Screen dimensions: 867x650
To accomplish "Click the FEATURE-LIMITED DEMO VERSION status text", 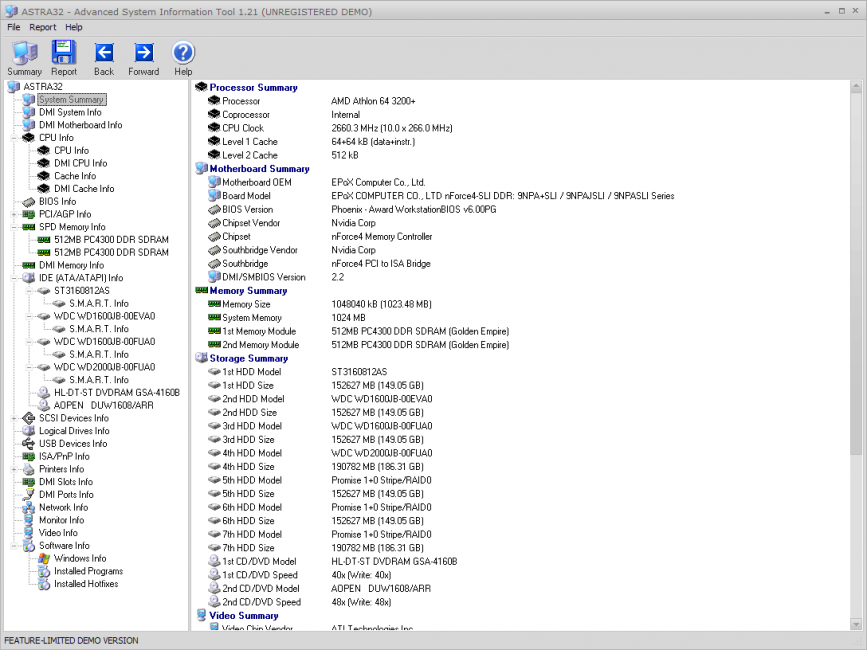I will (71, 641).
